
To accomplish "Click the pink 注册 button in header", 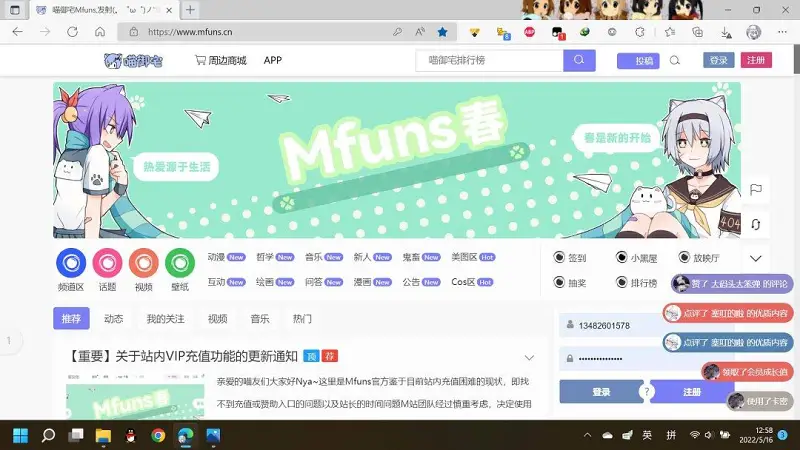I will [x=756, y=60].
